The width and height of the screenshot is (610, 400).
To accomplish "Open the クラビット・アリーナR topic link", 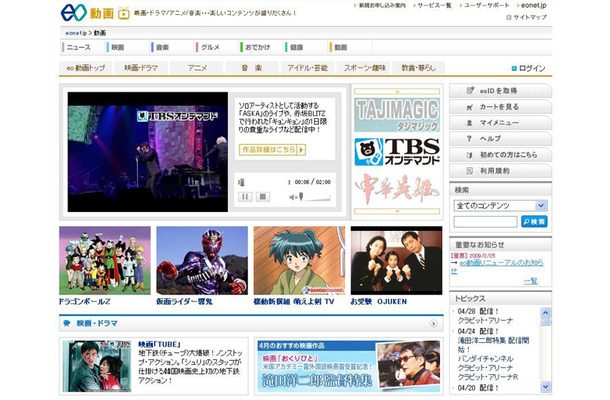I will point(488,377).
